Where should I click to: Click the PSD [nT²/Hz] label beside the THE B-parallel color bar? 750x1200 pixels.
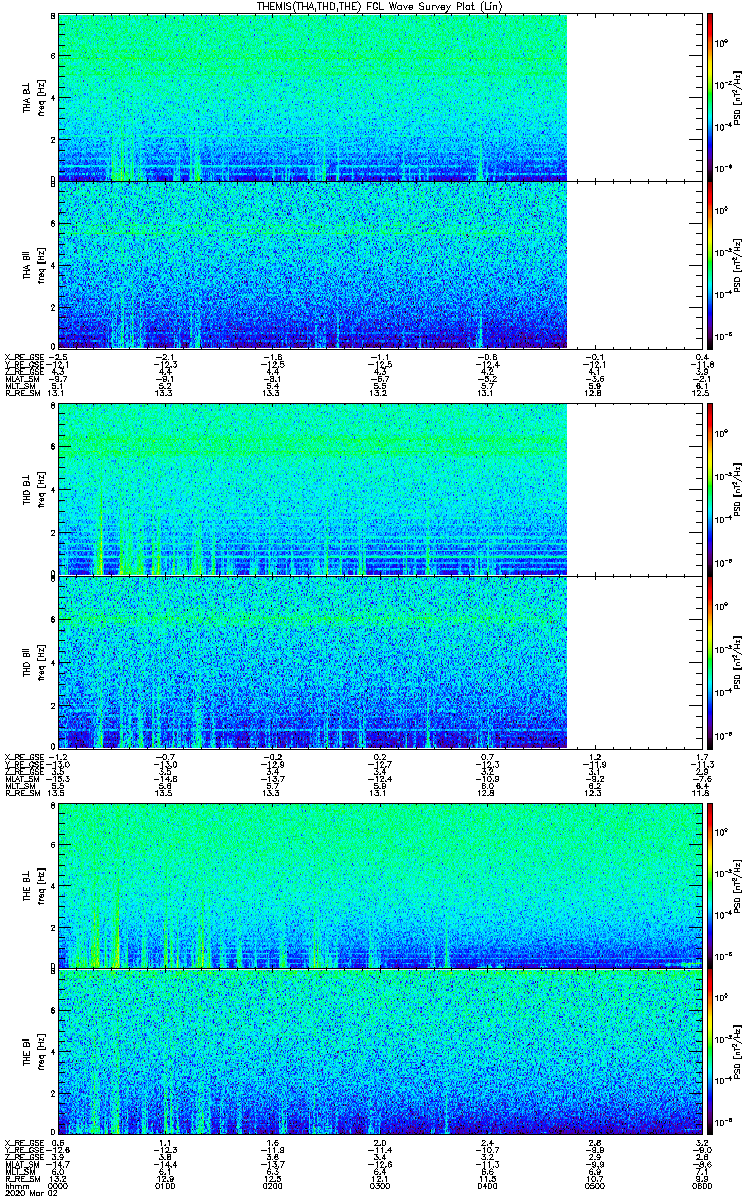pyautogui.click(x=737, y=1054)
